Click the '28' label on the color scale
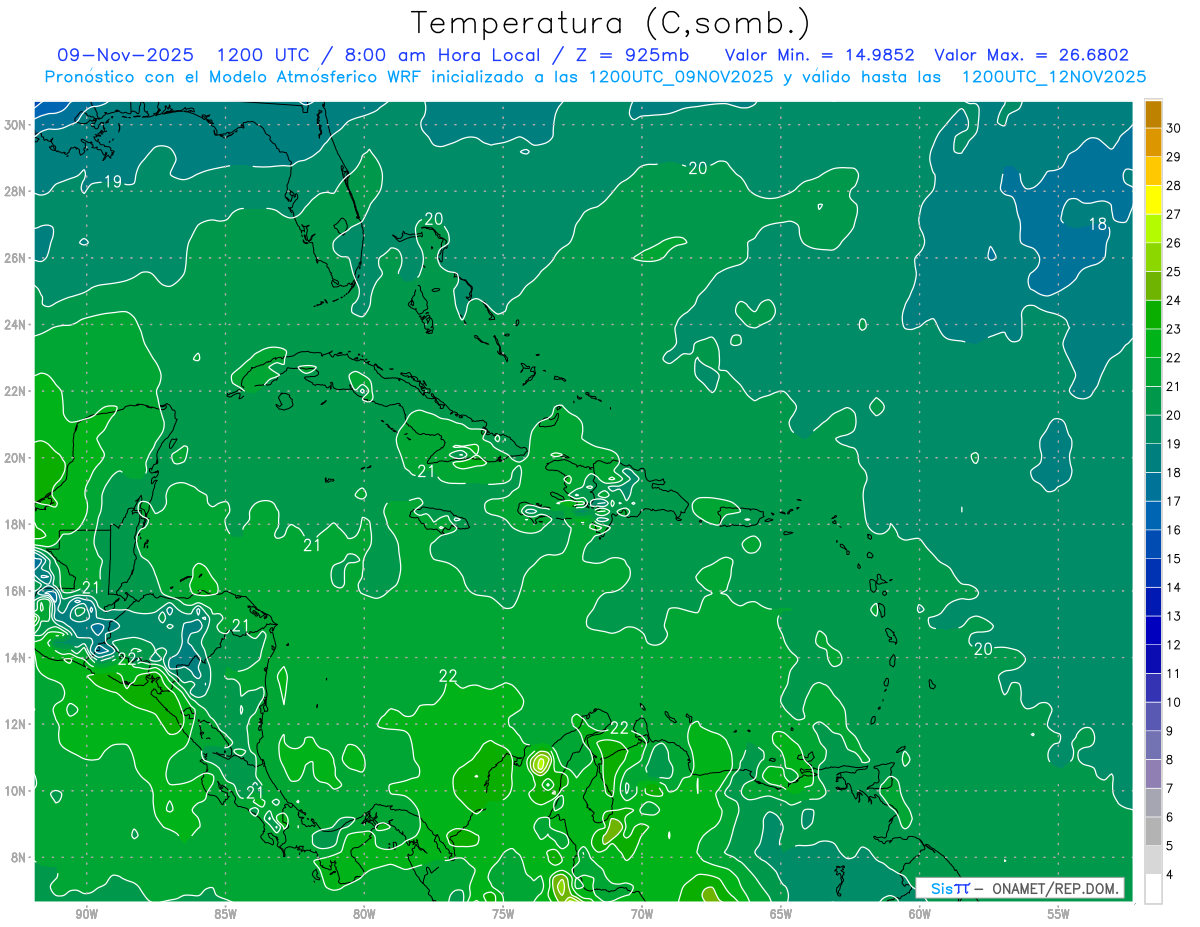Viewport: 1200px width, 927px height. [1174, 186]
